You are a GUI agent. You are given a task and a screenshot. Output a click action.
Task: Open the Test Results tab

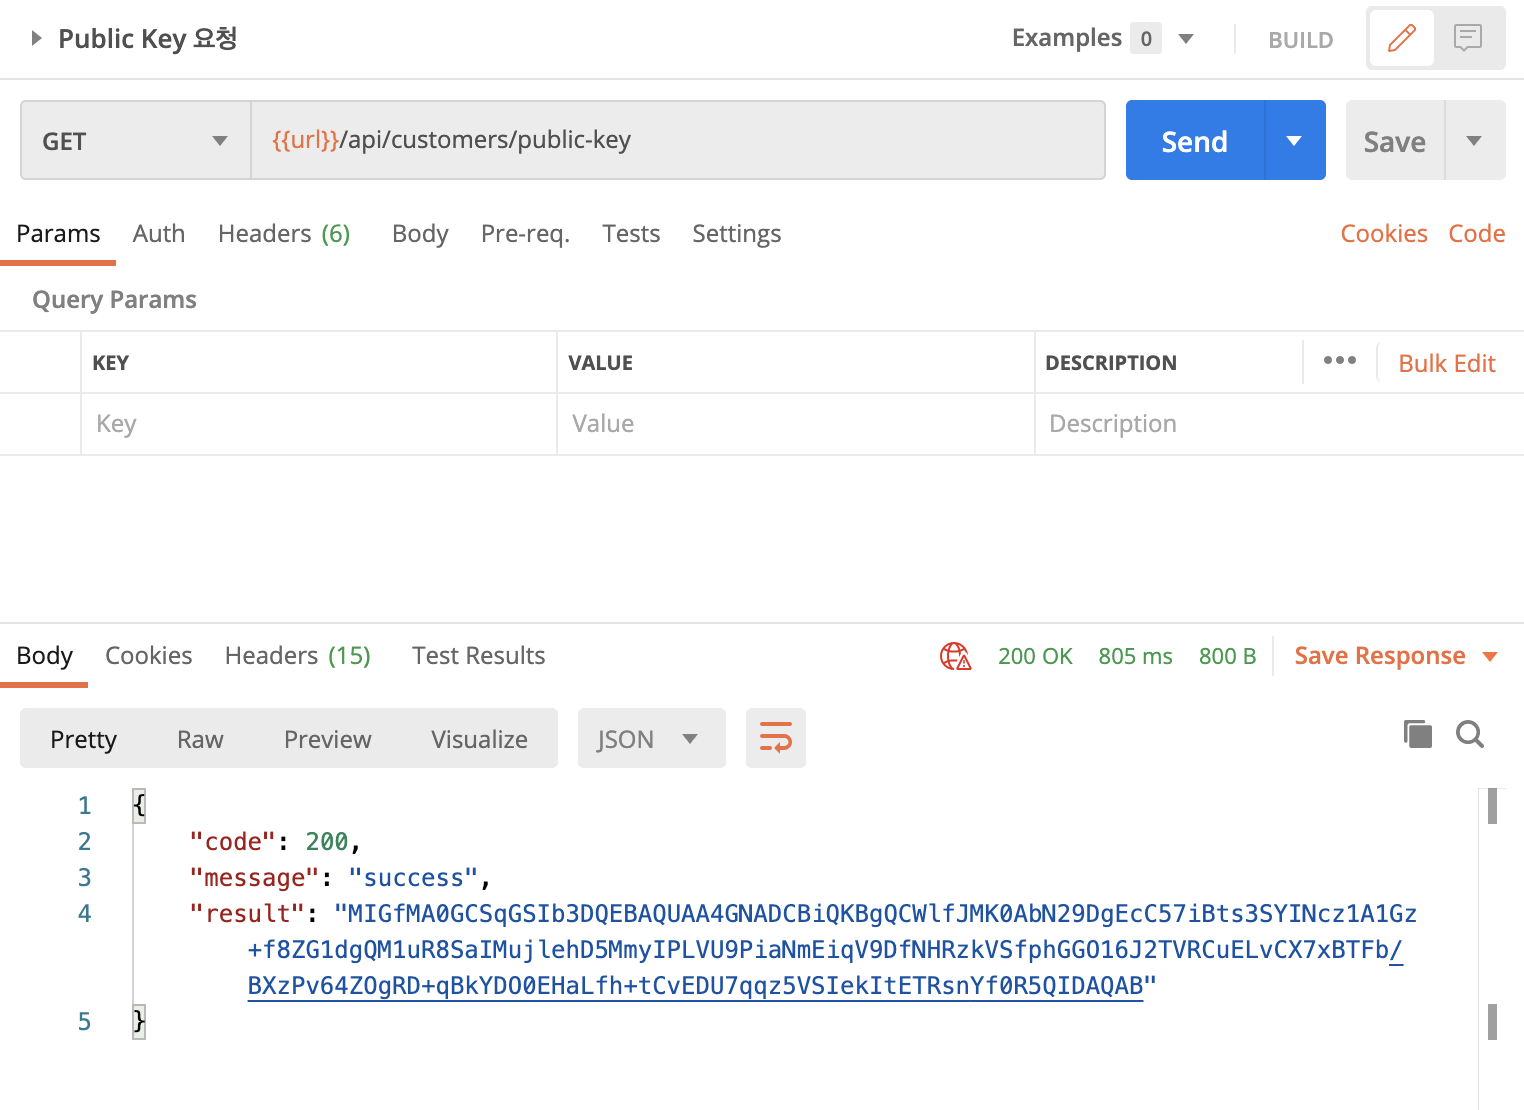[479, 656]
